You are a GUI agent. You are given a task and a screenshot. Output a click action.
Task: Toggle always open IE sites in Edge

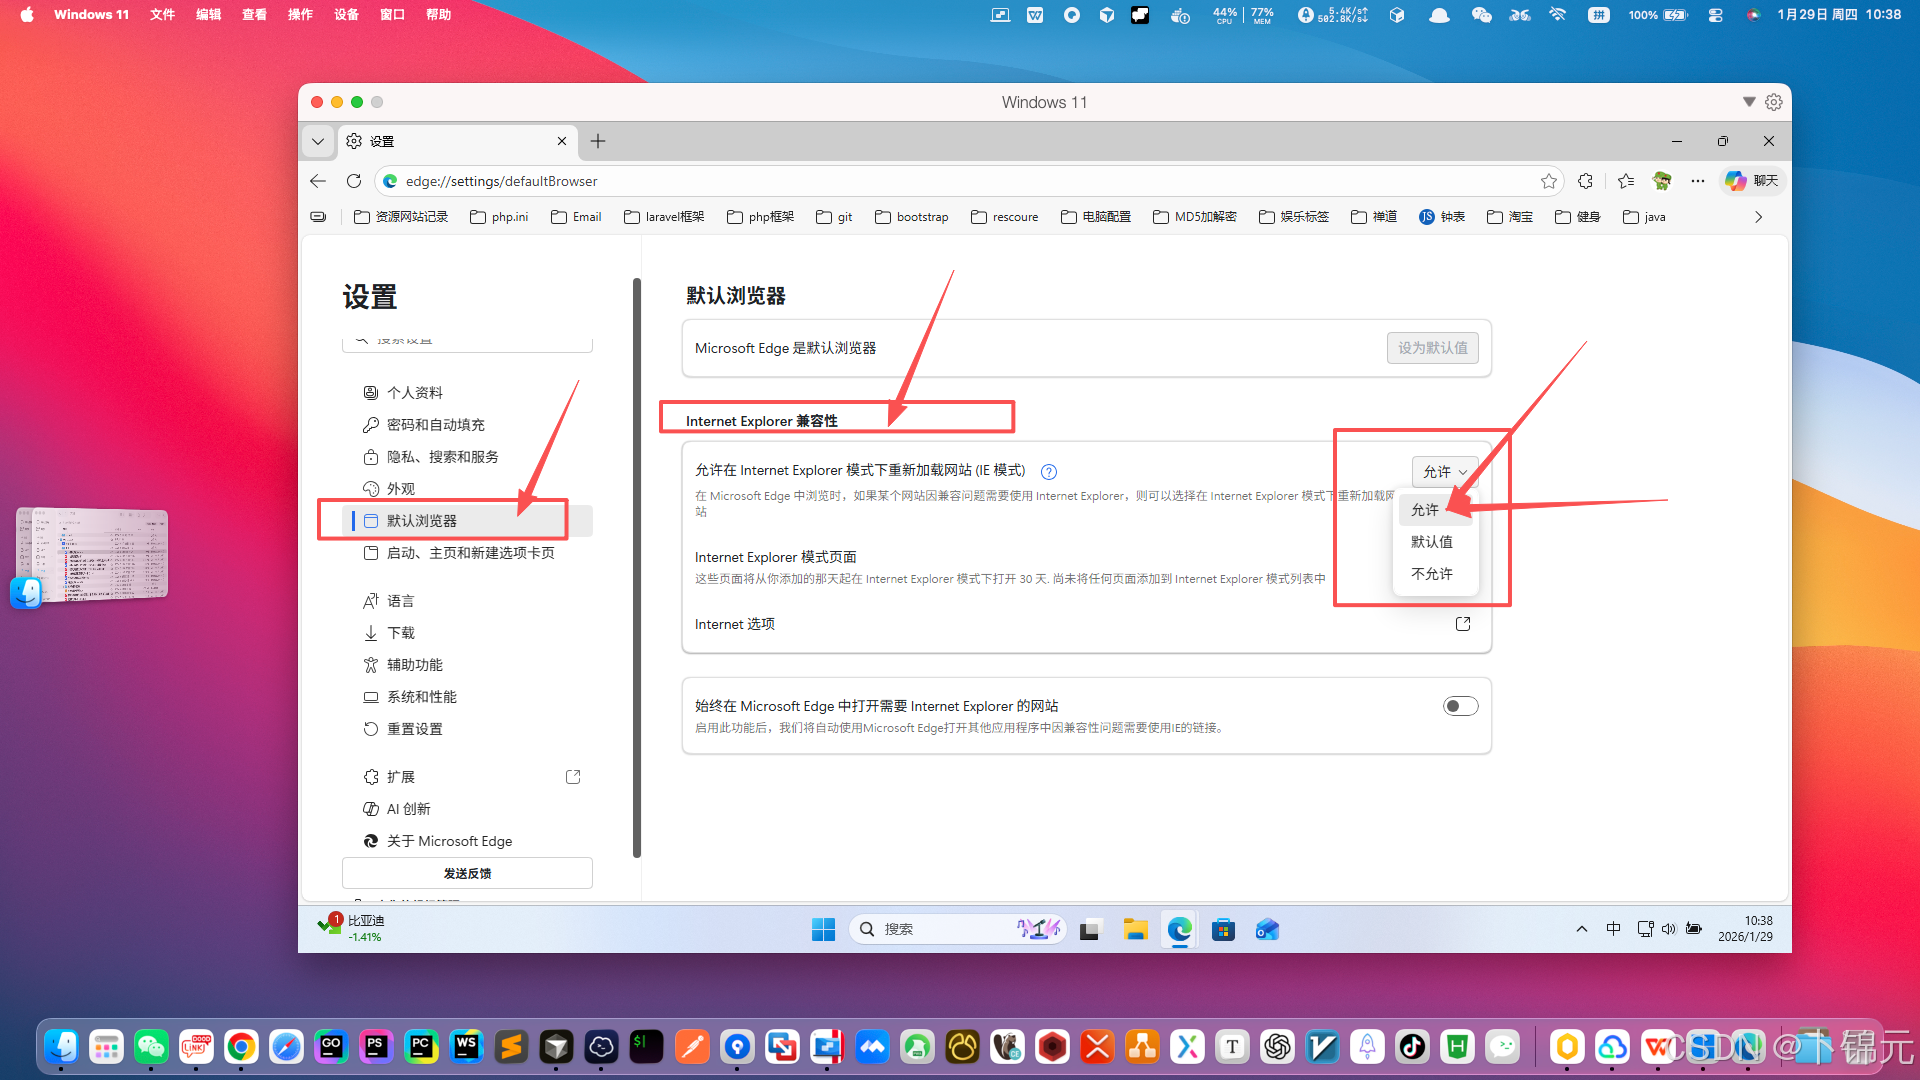1460,707
